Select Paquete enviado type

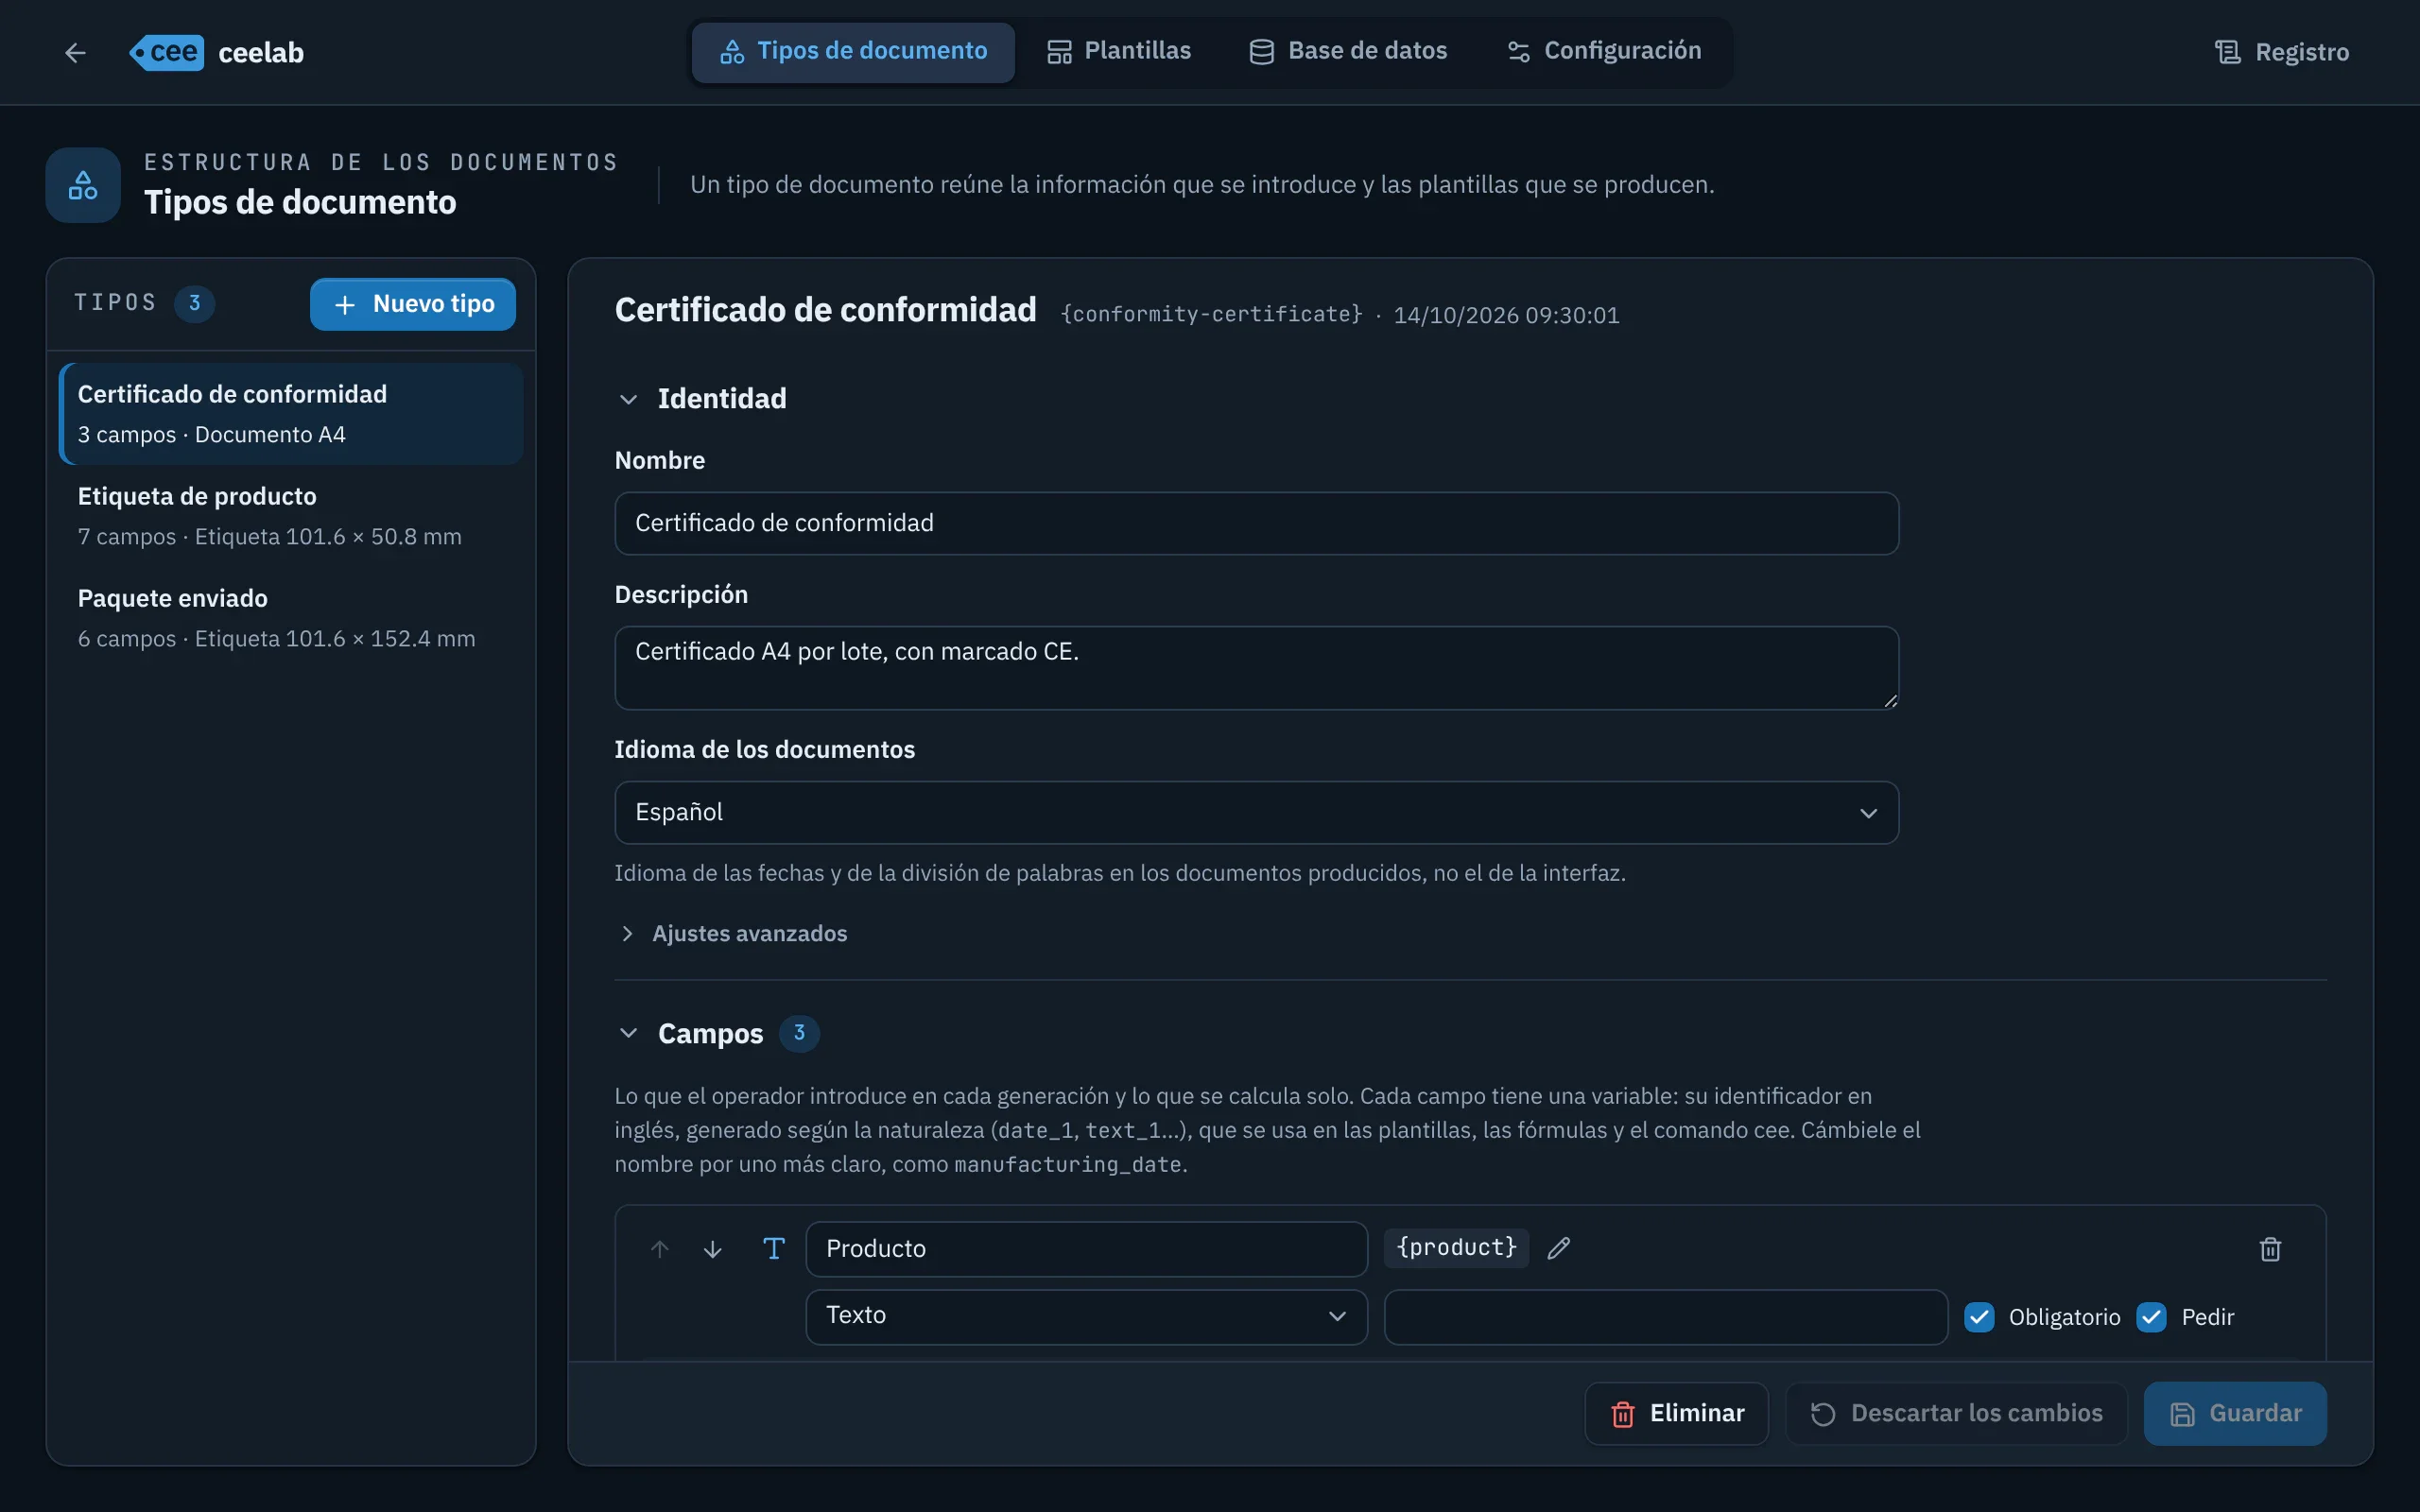(x=291, y=618)
